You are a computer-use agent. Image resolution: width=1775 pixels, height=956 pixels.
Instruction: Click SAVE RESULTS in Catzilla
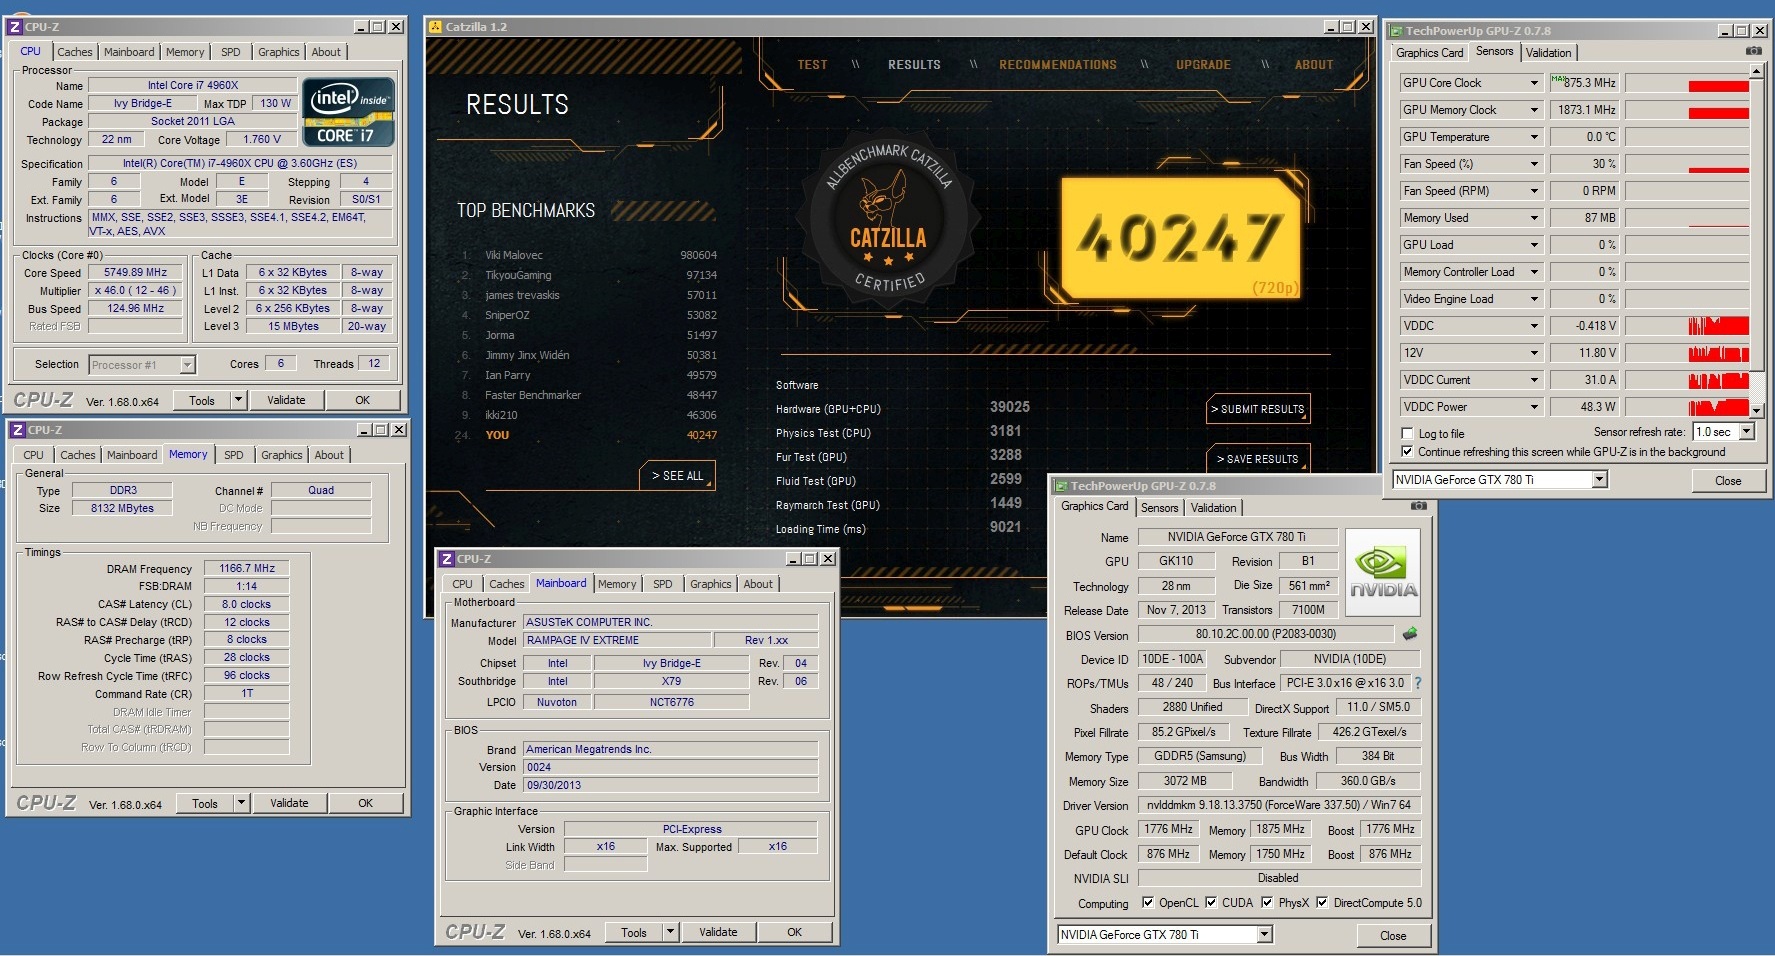pyautogui.click(x=1258, y=459)
